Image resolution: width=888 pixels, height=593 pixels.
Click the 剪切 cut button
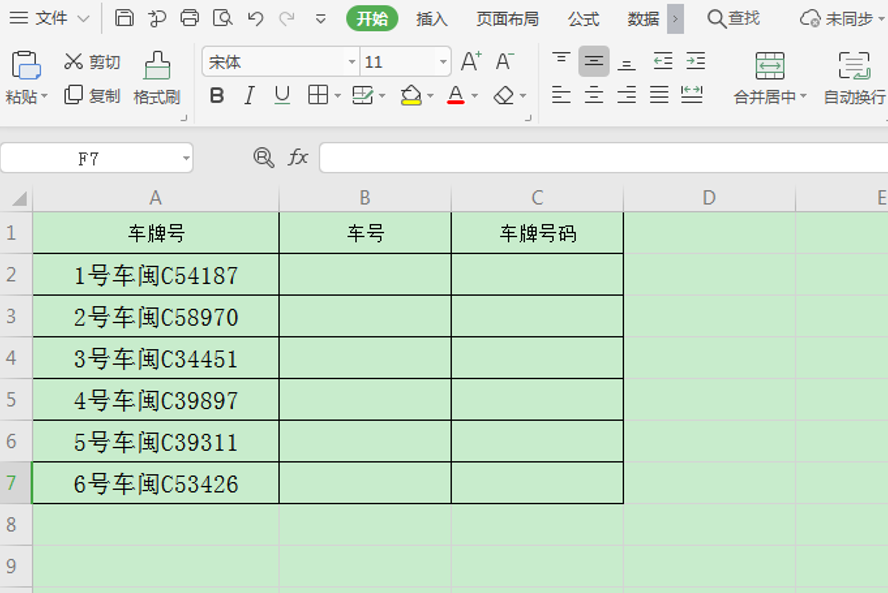pyautogui.click(x=92, y=62)
